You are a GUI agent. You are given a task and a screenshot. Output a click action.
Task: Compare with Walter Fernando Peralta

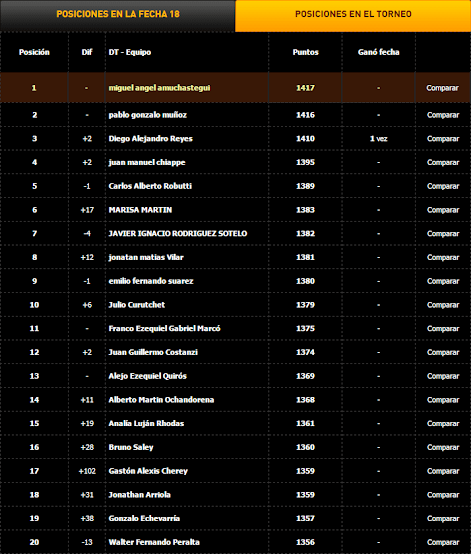pos(443,542)
